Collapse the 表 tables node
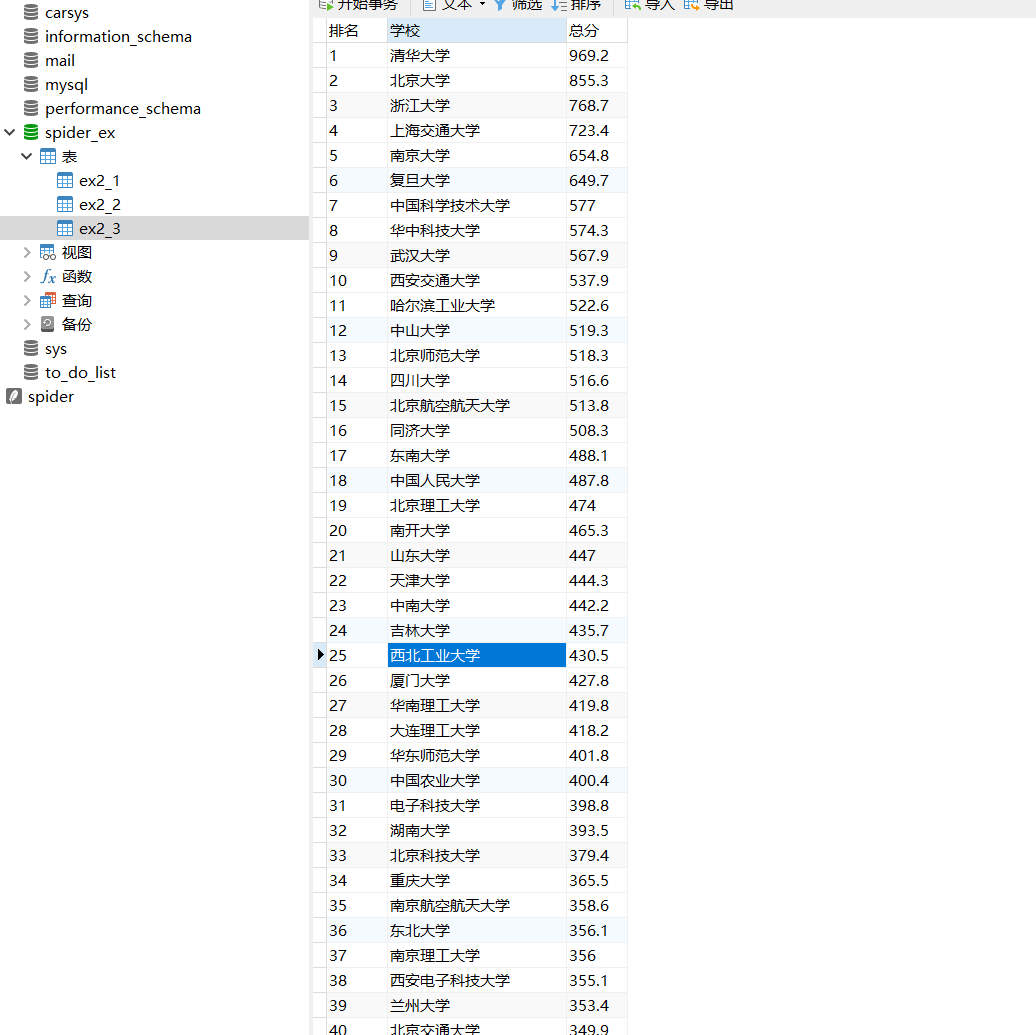Viewport: 1036px width, 1035px height. [27, 156]
